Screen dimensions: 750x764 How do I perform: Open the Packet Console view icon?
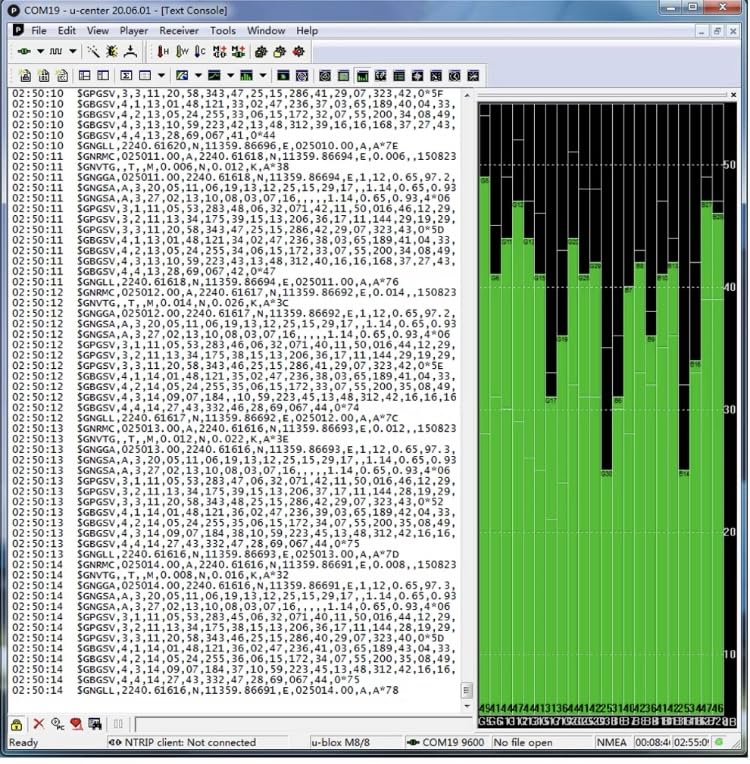click(x=25, y=76)
